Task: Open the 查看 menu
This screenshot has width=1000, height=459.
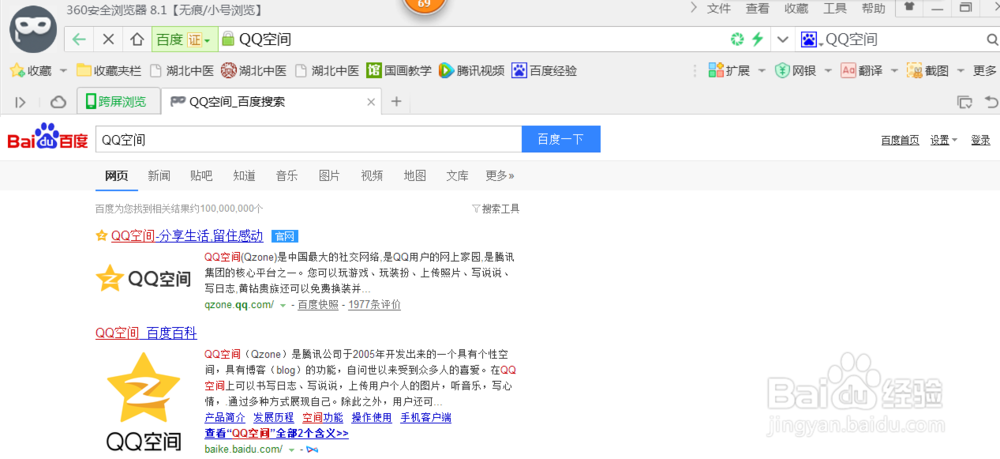Action: [758, 8]
